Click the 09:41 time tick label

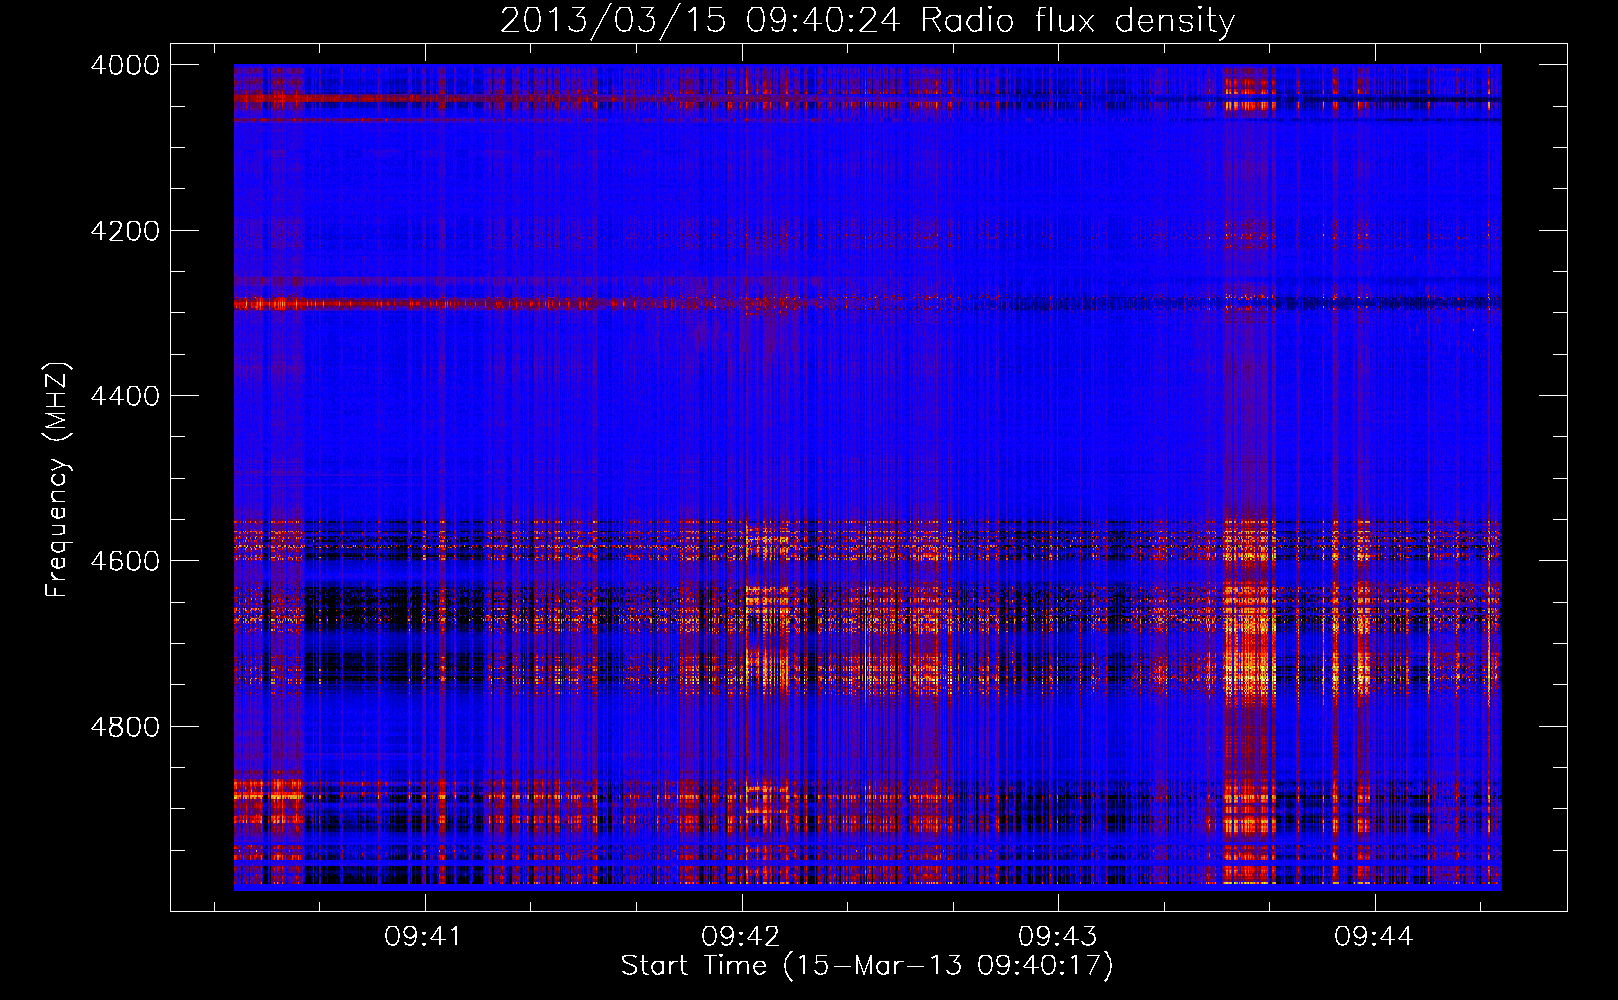click(423, 936)
